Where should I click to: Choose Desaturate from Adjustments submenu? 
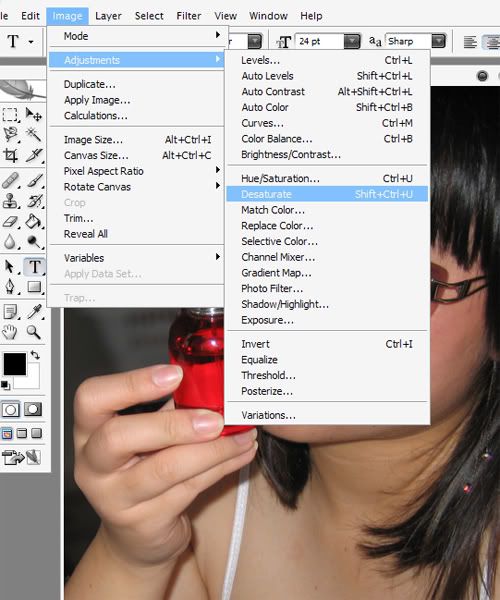point(327,194)
